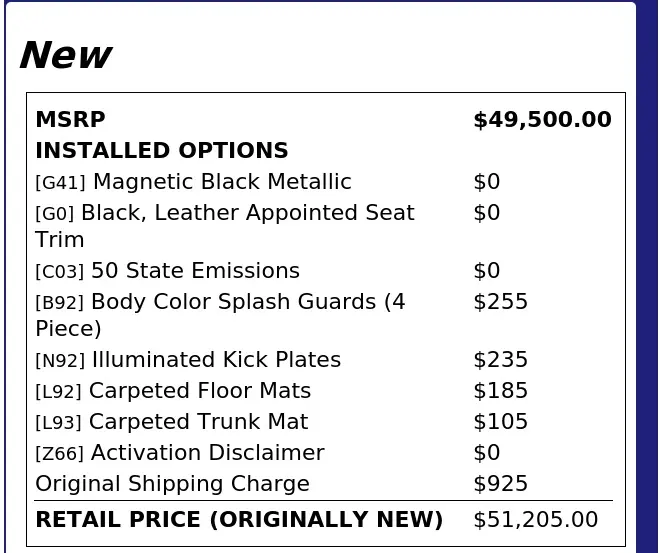Click the $49,500.00 MSRP value

click(543, 120)
